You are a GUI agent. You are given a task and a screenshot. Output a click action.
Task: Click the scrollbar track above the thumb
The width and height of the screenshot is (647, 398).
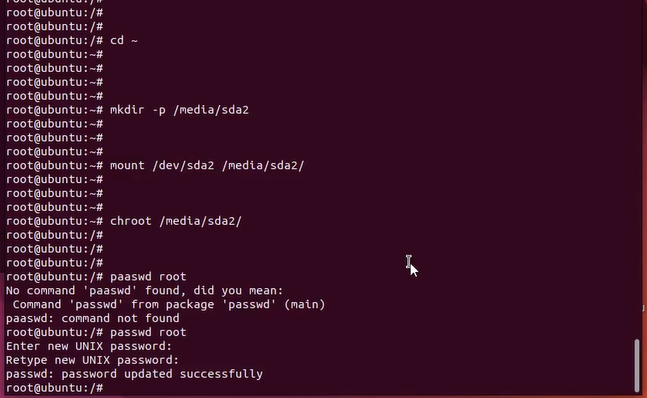pos(637,169)
